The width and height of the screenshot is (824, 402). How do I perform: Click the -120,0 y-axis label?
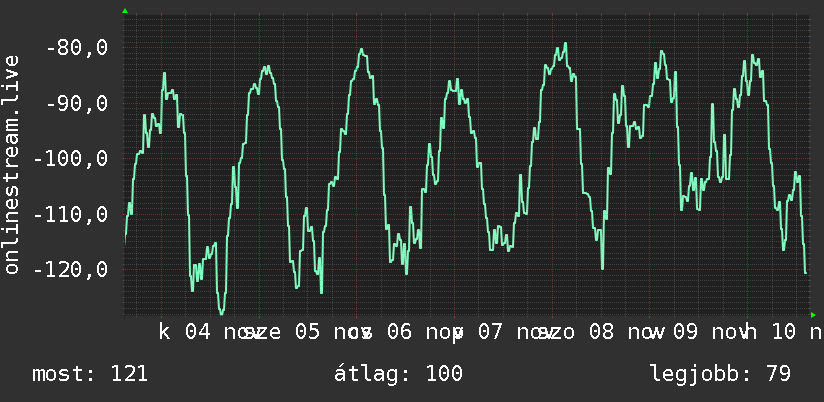(70, 270)
